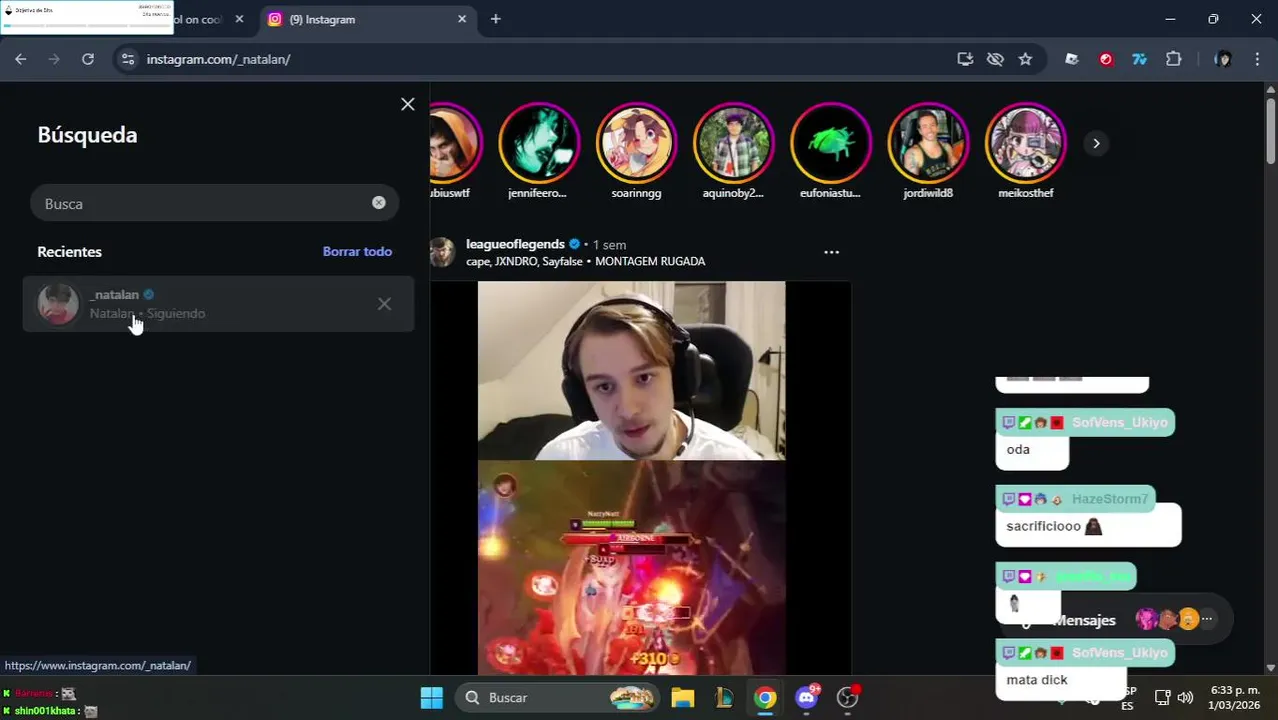Screen dimensions: 1278x720
Task: View soarinngg story
Action: click(636, 143)
